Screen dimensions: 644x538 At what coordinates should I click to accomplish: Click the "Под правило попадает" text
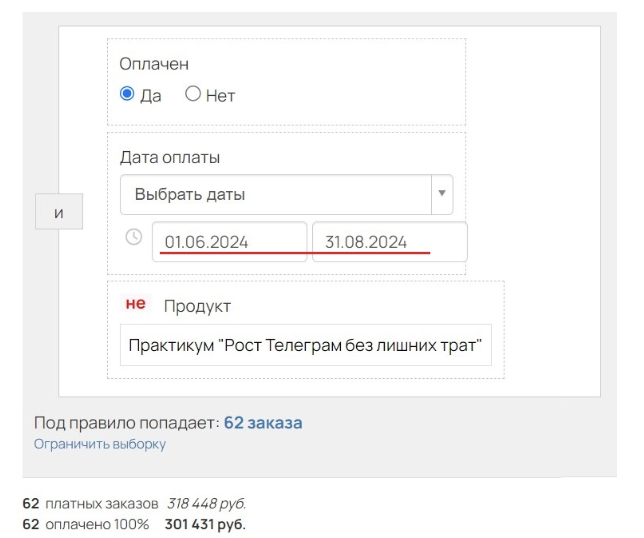[x=126, y=423]
